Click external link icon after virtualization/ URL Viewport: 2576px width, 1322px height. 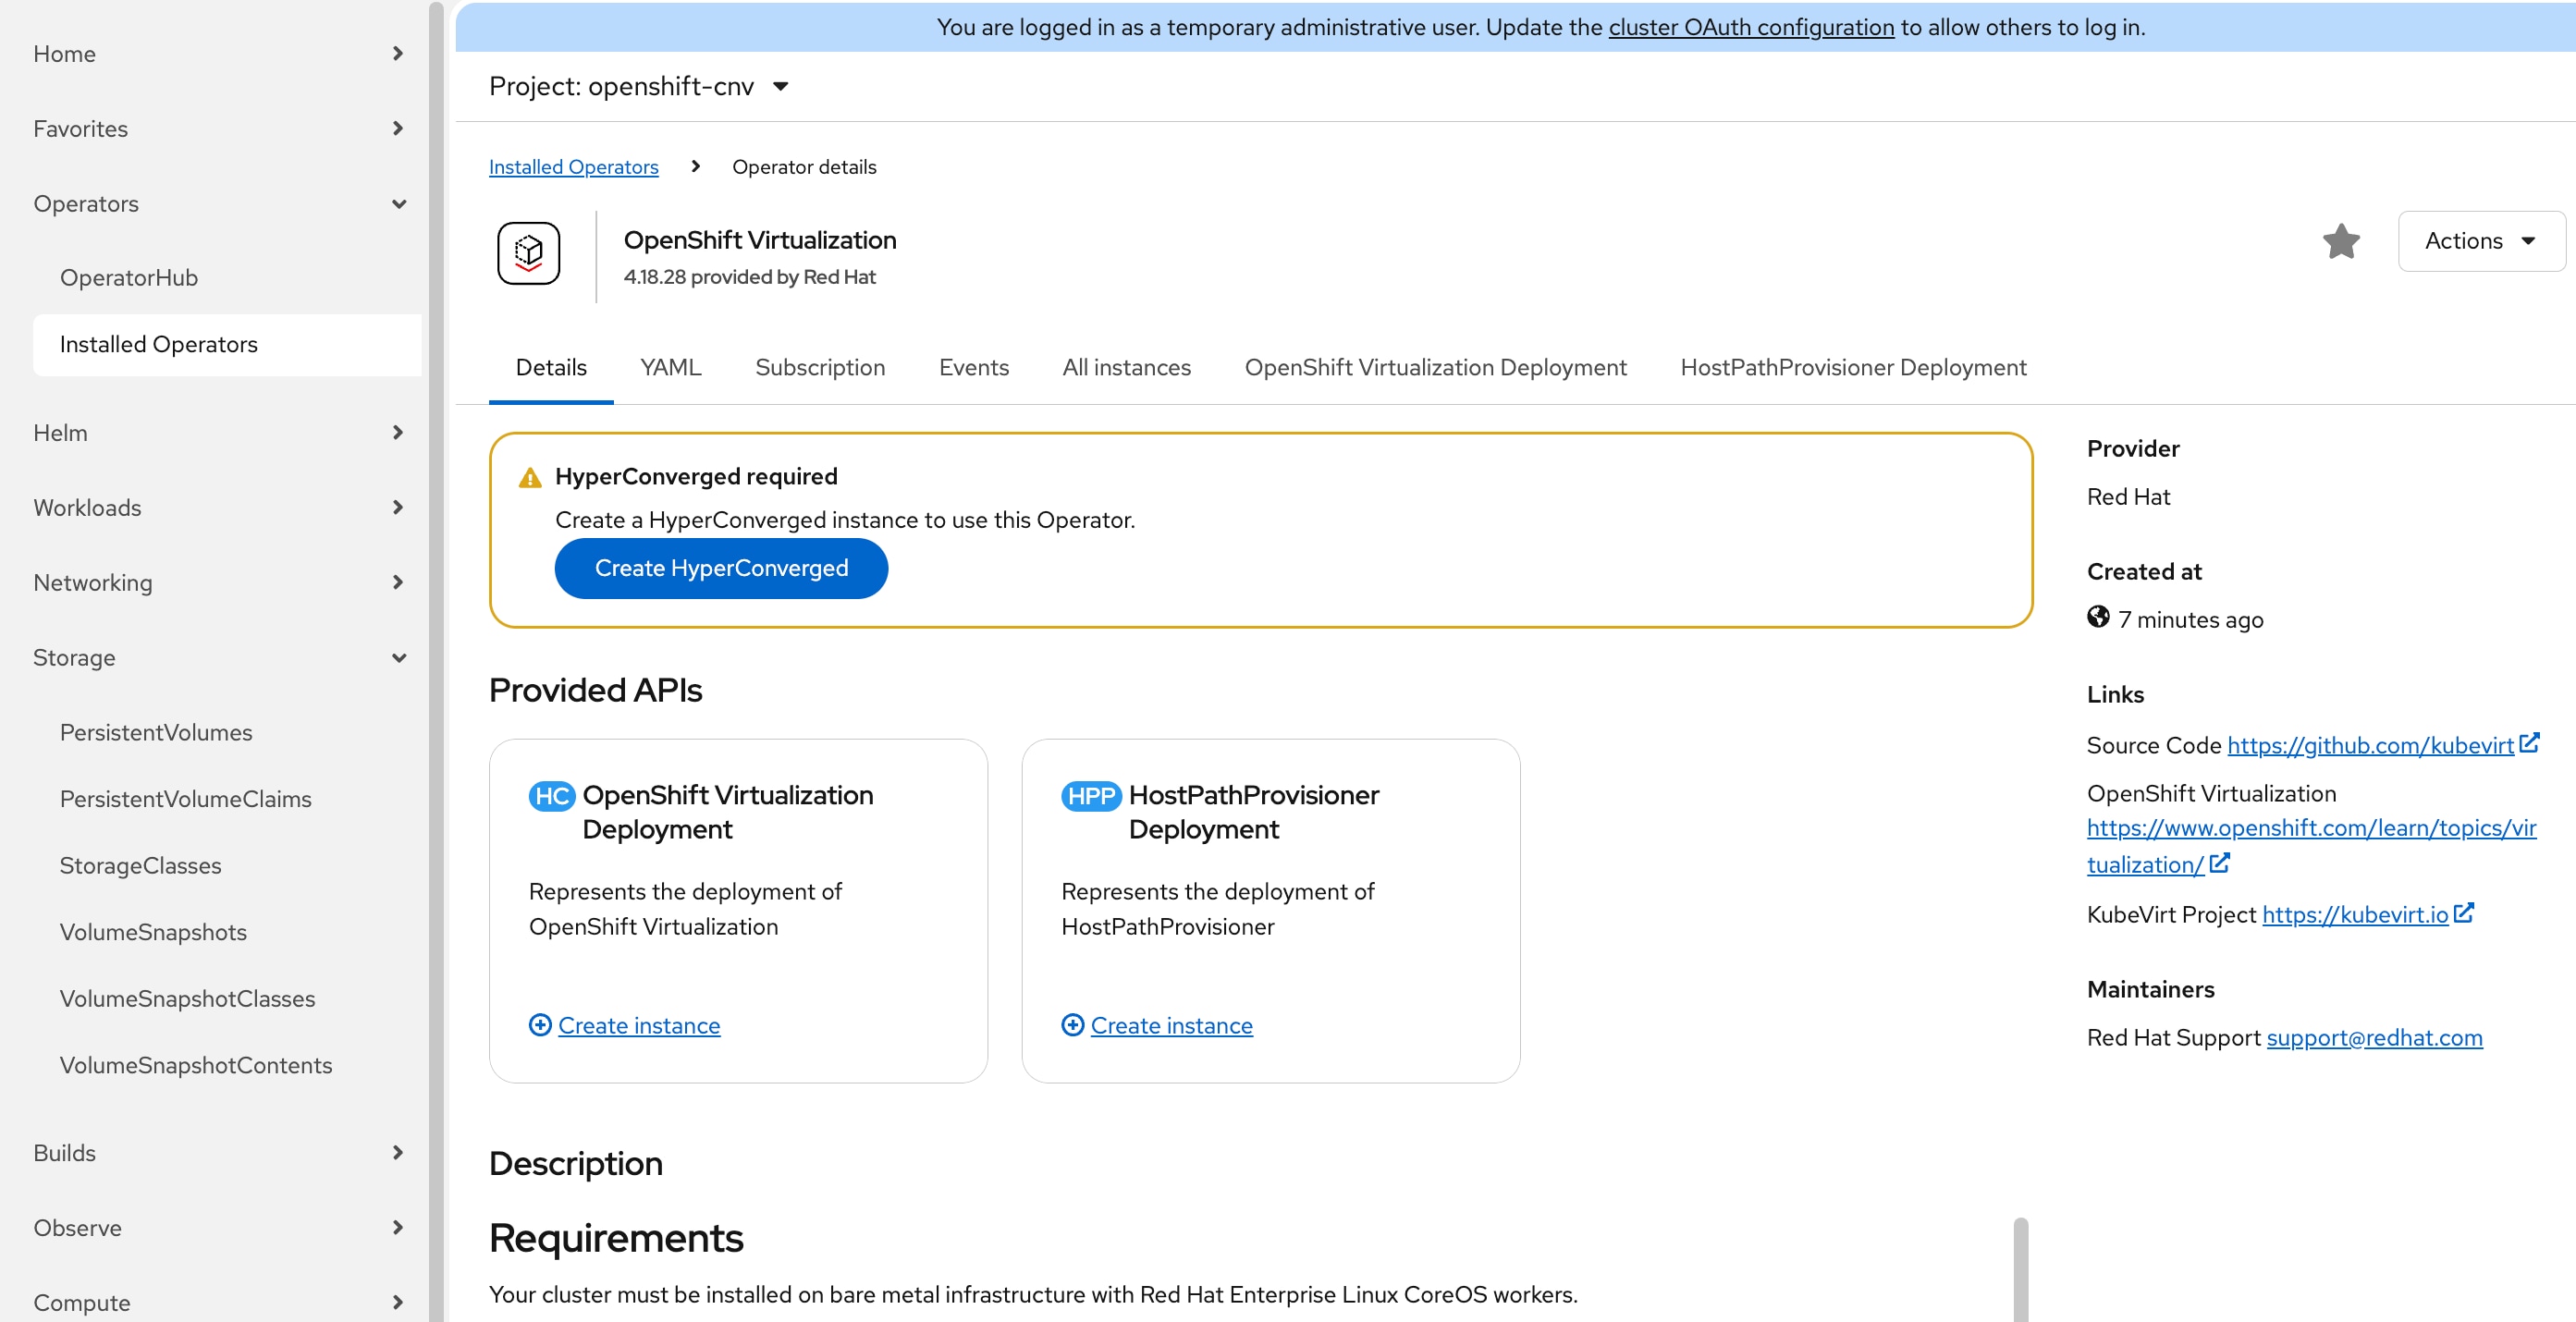pyautogui.click(x=2219, y=863)
